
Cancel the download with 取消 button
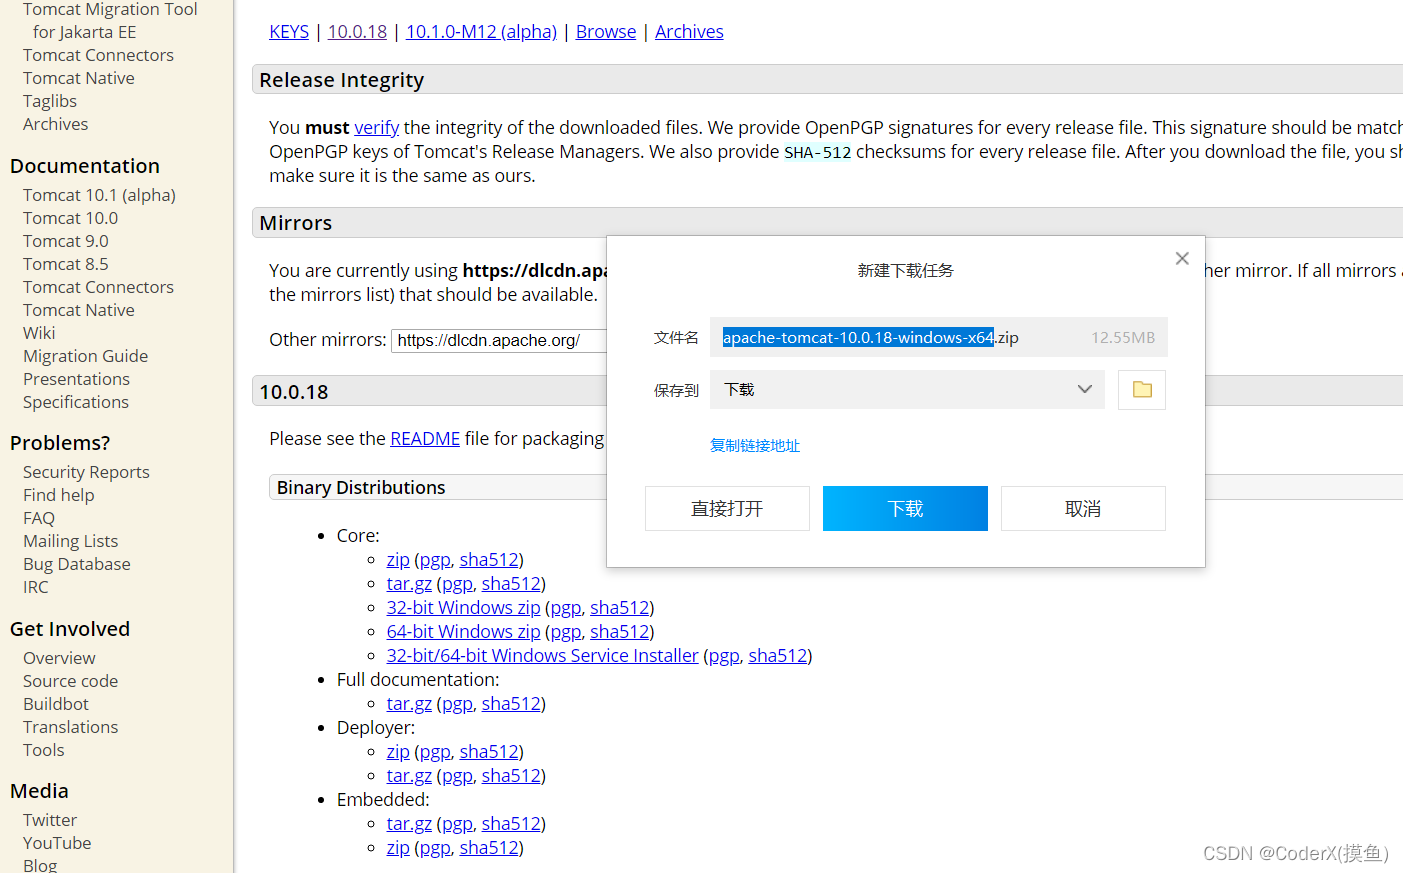click(x=1083, y=508)
